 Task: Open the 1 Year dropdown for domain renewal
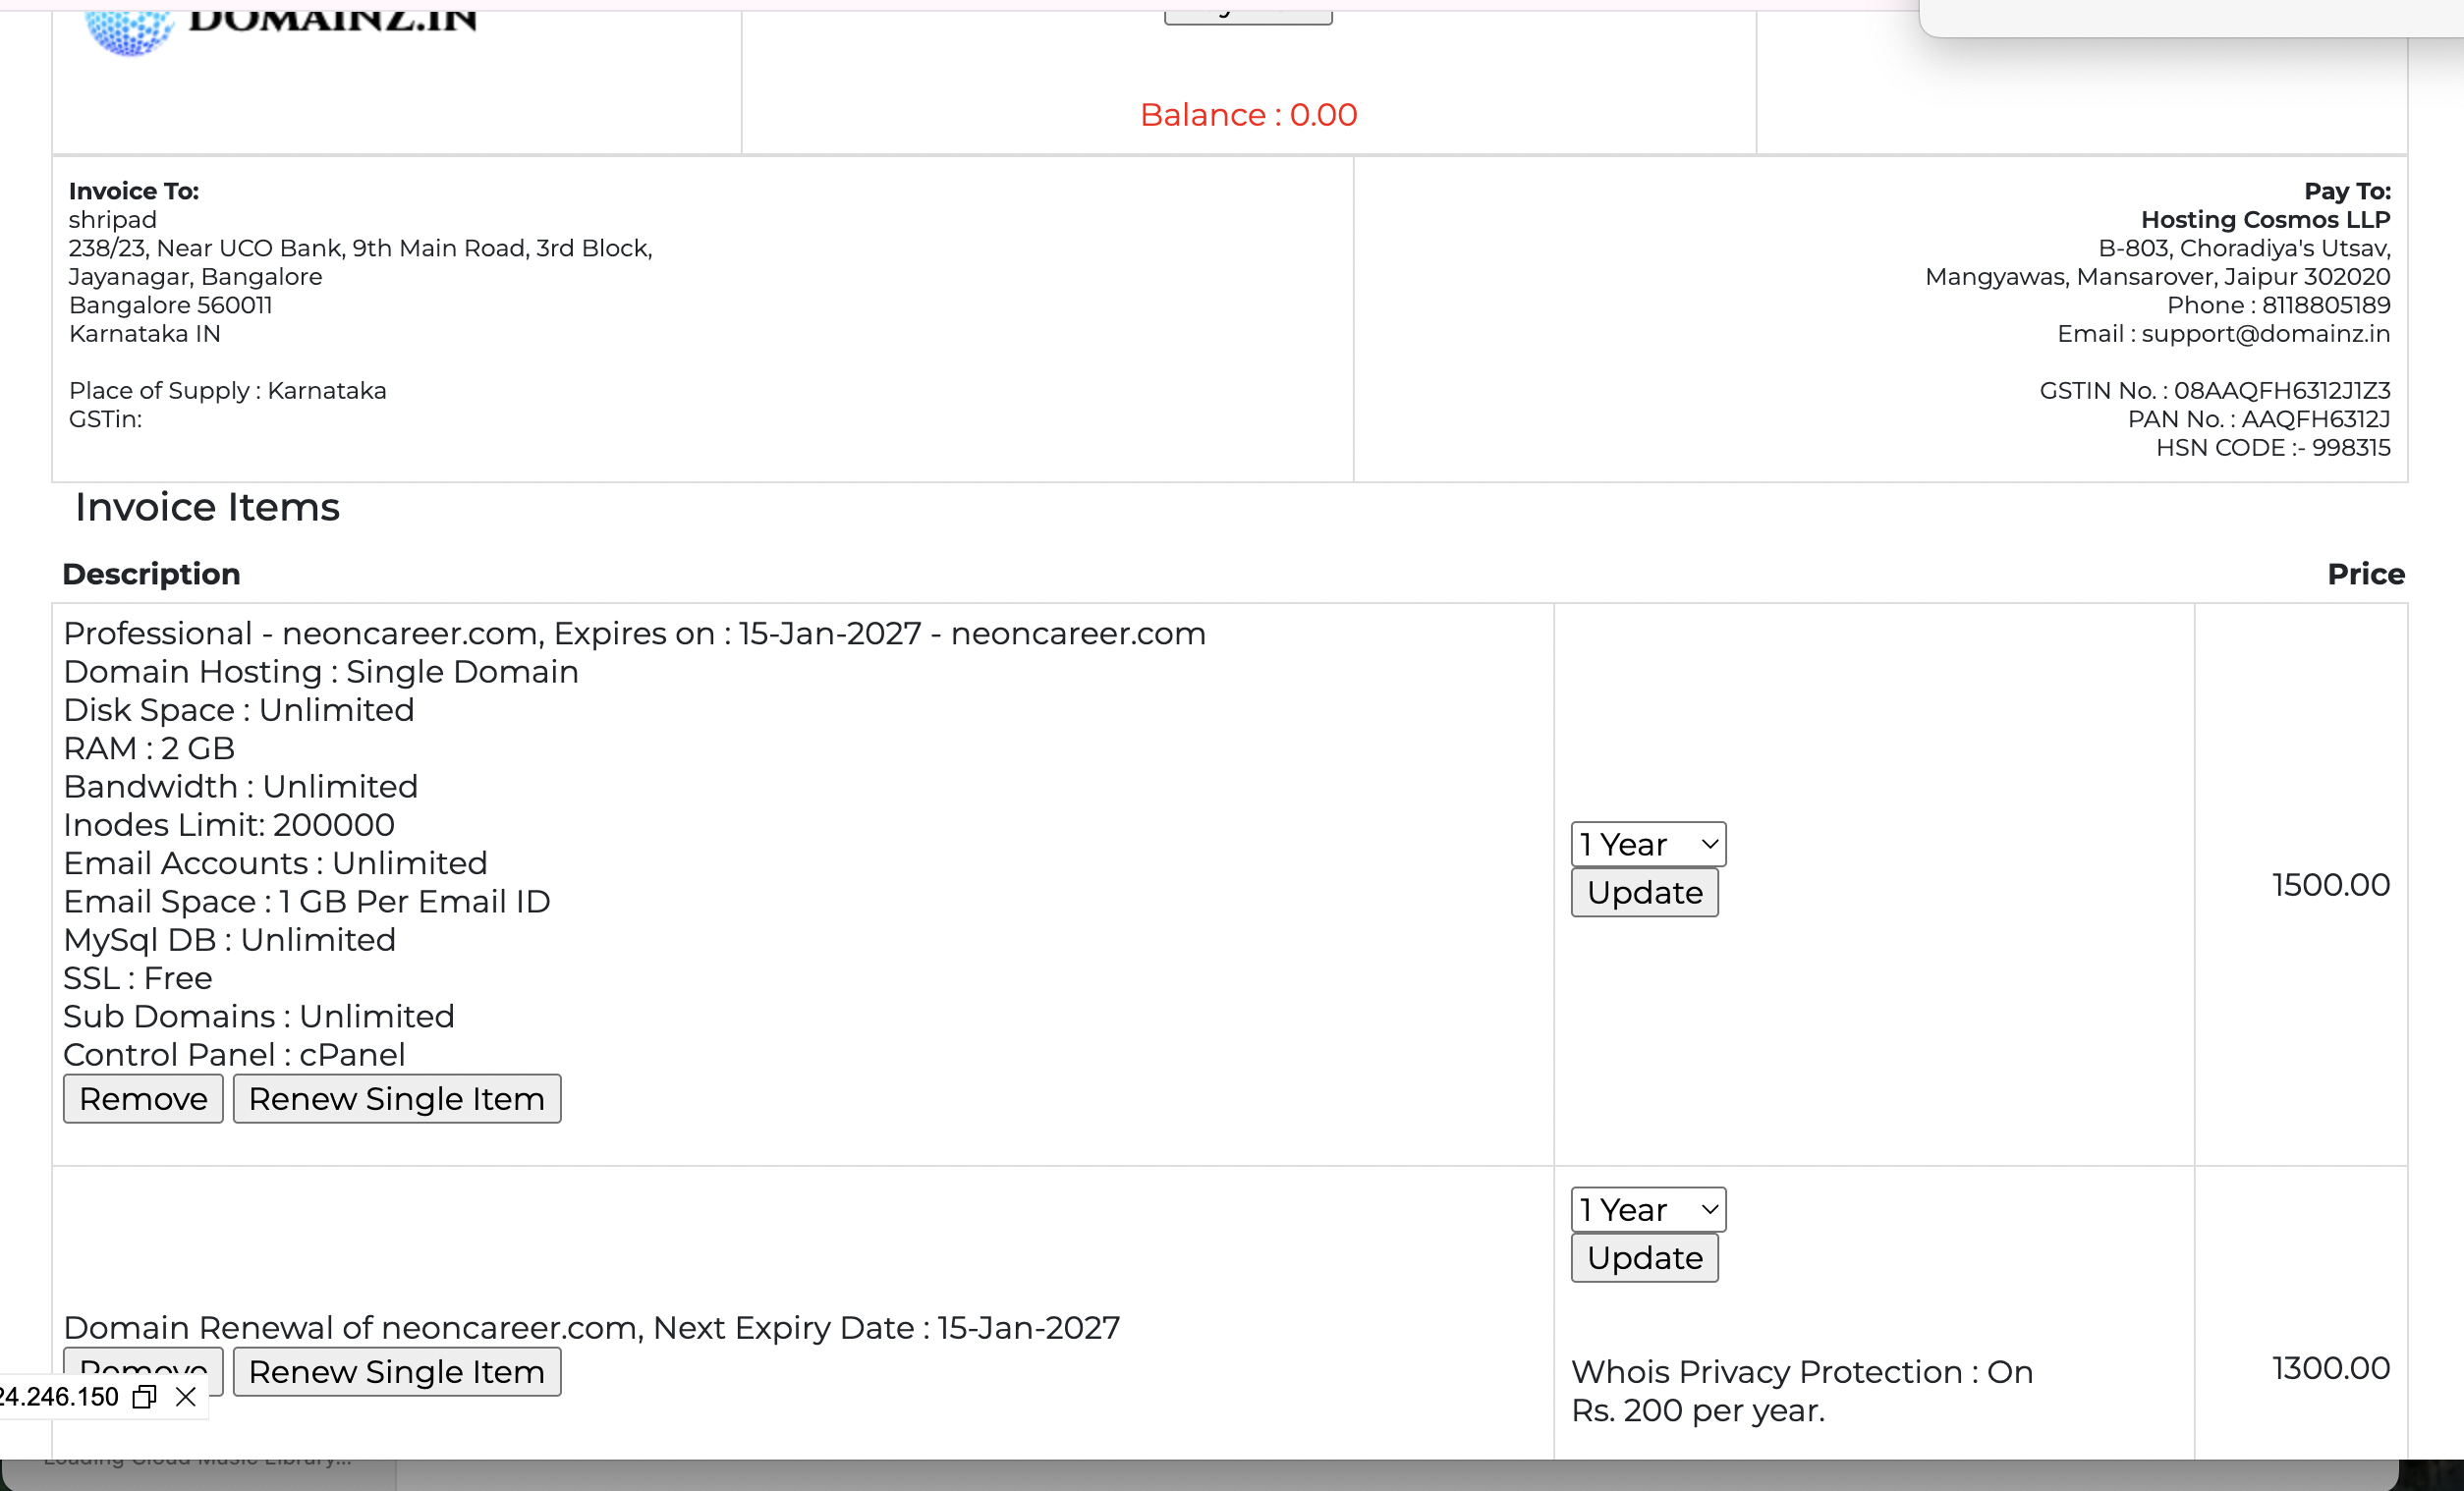pos(1647,1210)
